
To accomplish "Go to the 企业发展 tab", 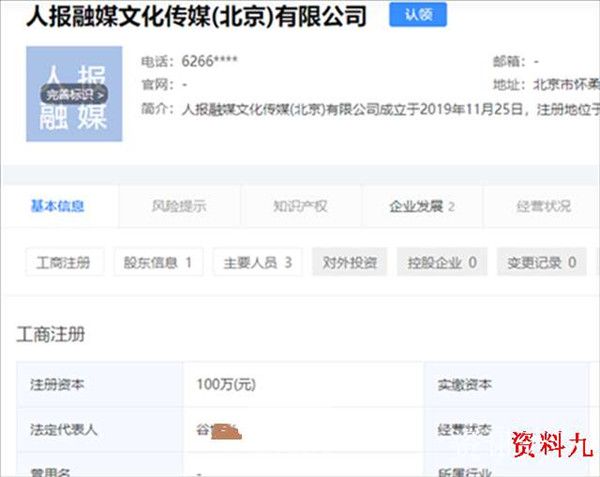I will pyautogui.click(x=422, y=207).
